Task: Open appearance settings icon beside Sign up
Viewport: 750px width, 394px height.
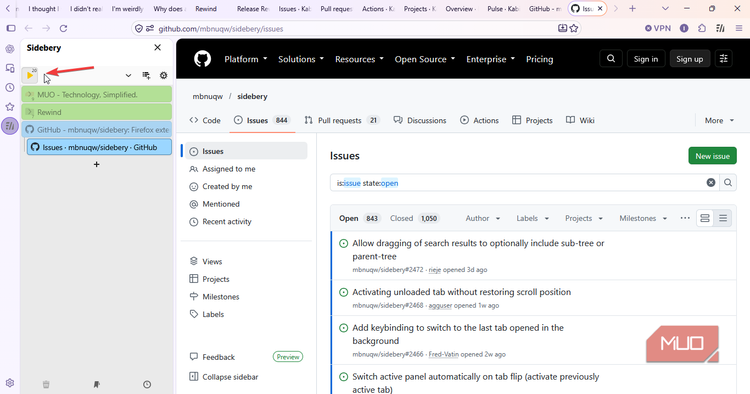Action: coord(724,59)
